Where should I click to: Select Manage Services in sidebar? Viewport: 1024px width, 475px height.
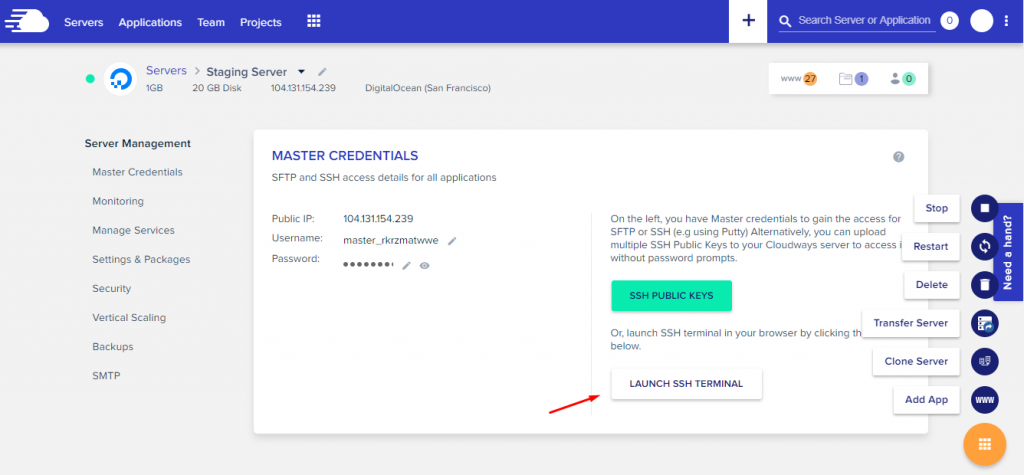[133, 231]
